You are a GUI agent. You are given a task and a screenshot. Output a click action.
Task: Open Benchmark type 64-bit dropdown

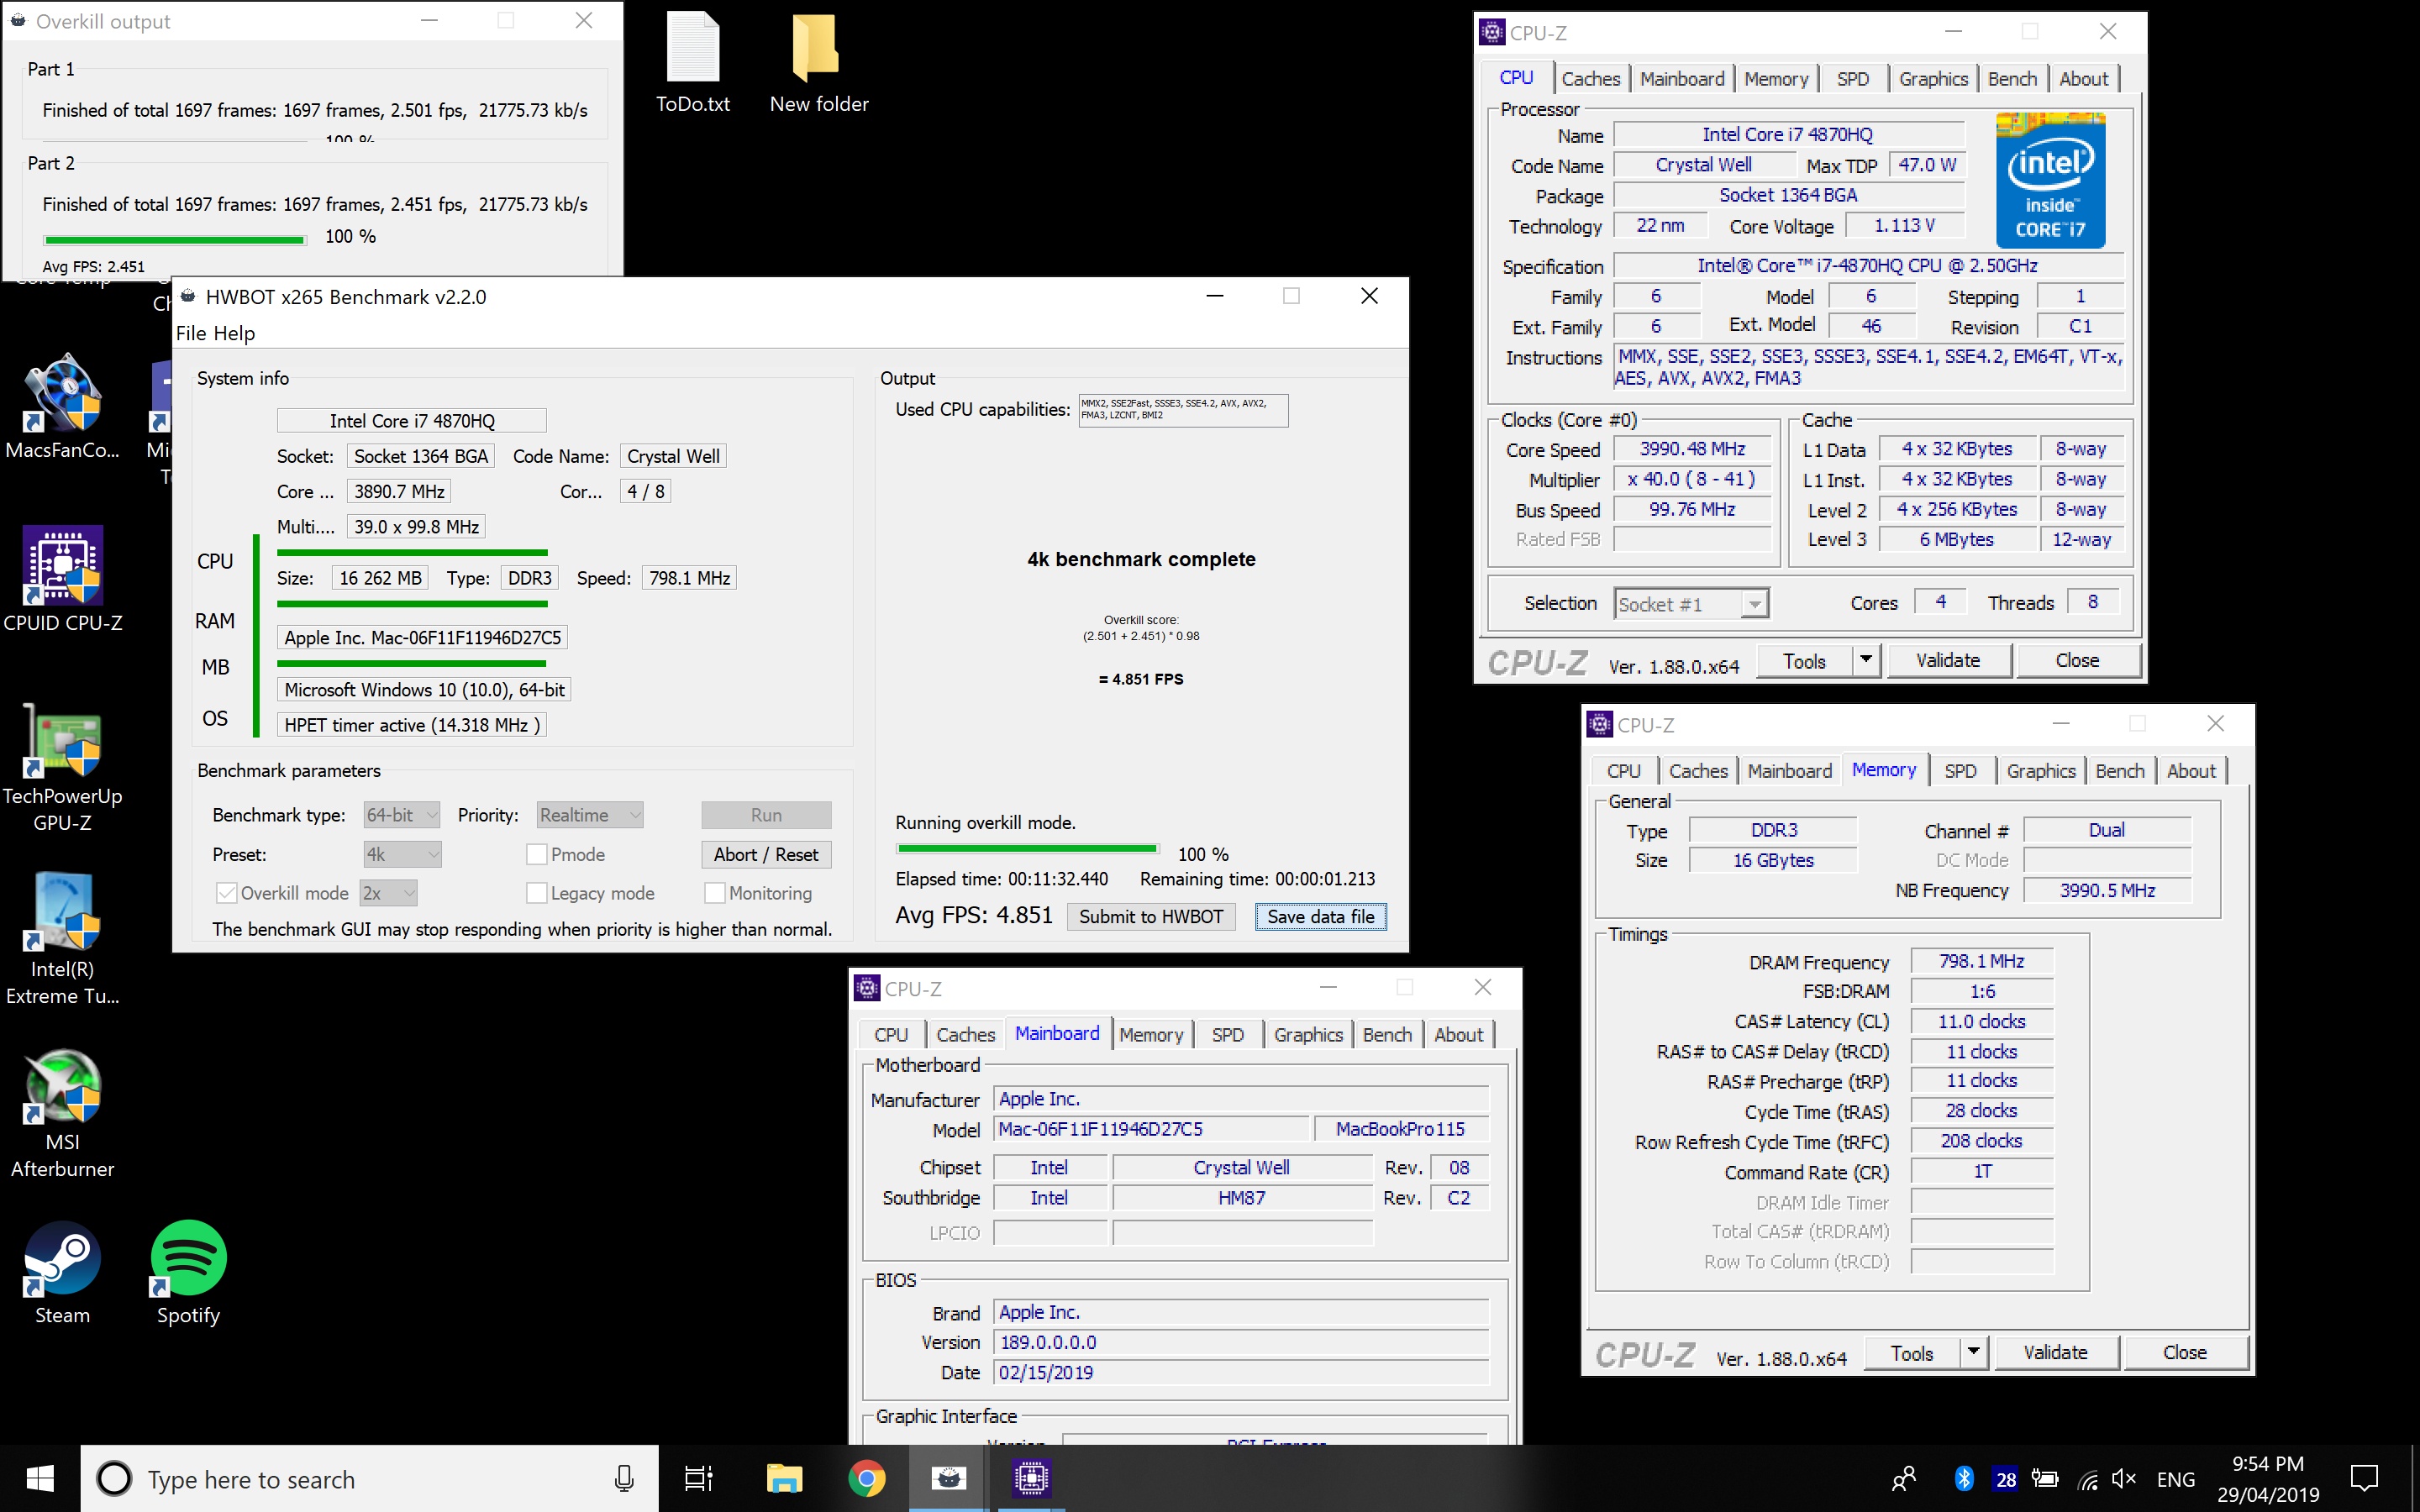click(401, 815)
